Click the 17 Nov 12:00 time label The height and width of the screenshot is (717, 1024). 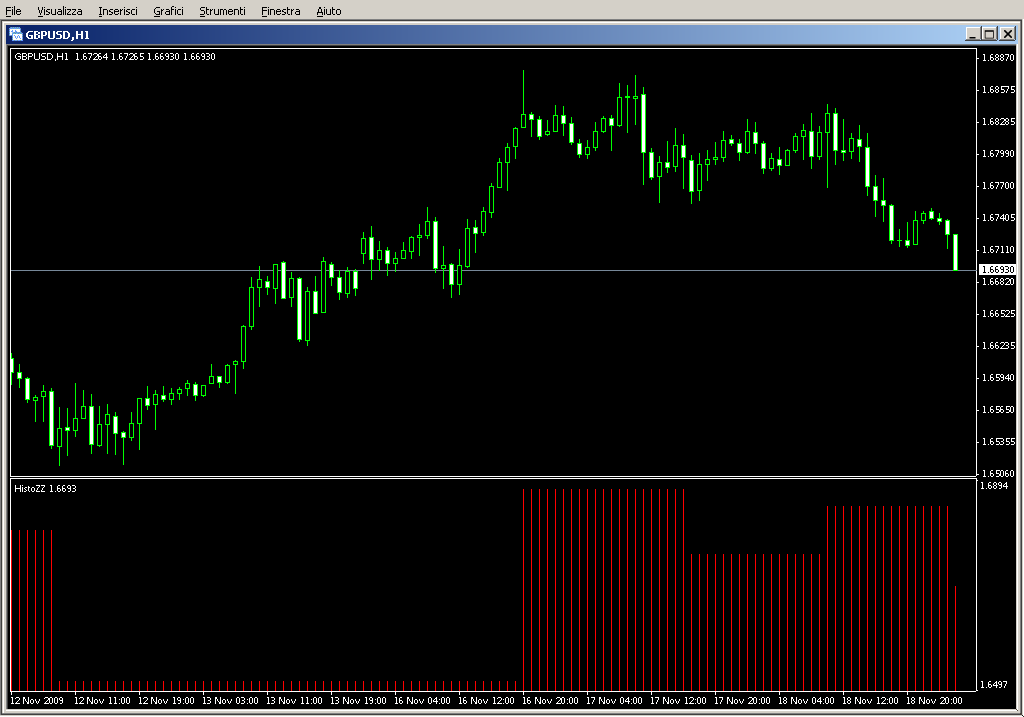678,701
